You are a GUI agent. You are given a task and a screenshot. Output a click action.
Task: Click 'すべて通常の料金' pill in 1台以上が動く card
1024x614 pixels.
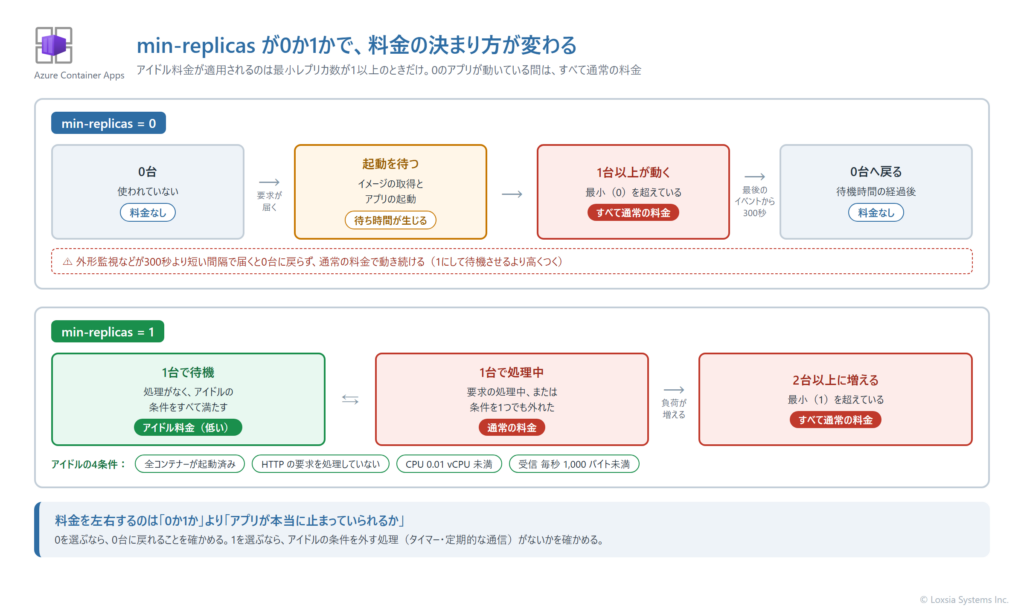(633, 213)
